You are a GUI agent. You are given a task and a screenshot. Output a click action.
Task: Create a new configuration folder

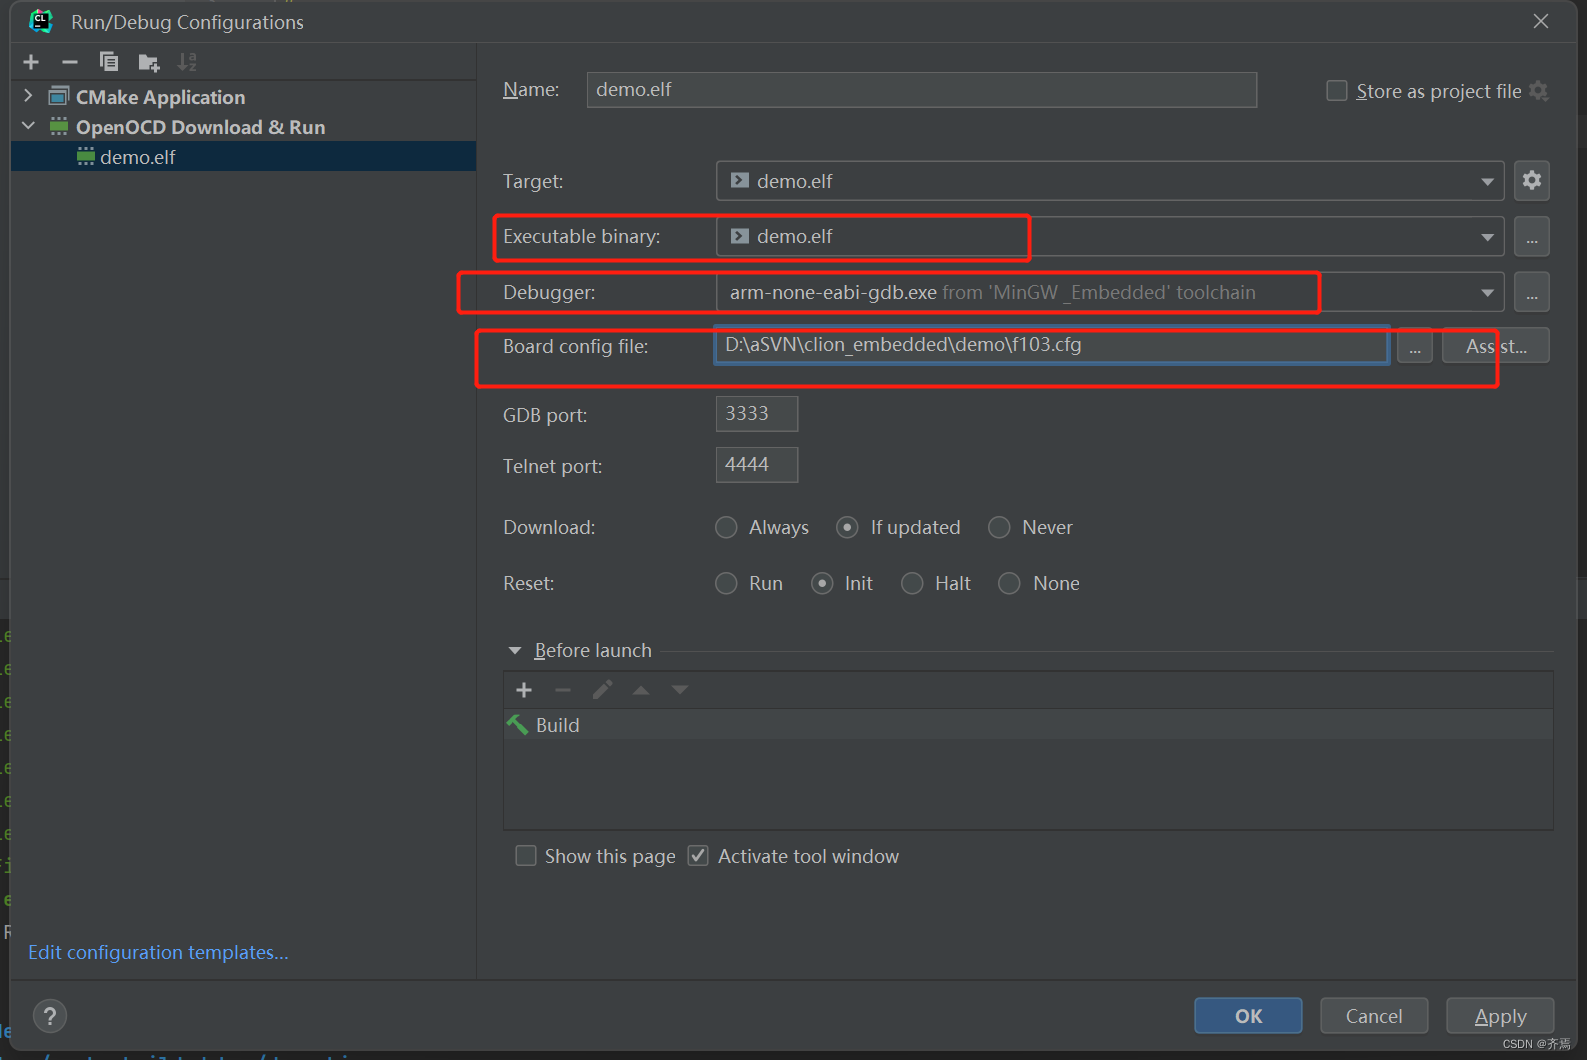[x=148, y=62]
